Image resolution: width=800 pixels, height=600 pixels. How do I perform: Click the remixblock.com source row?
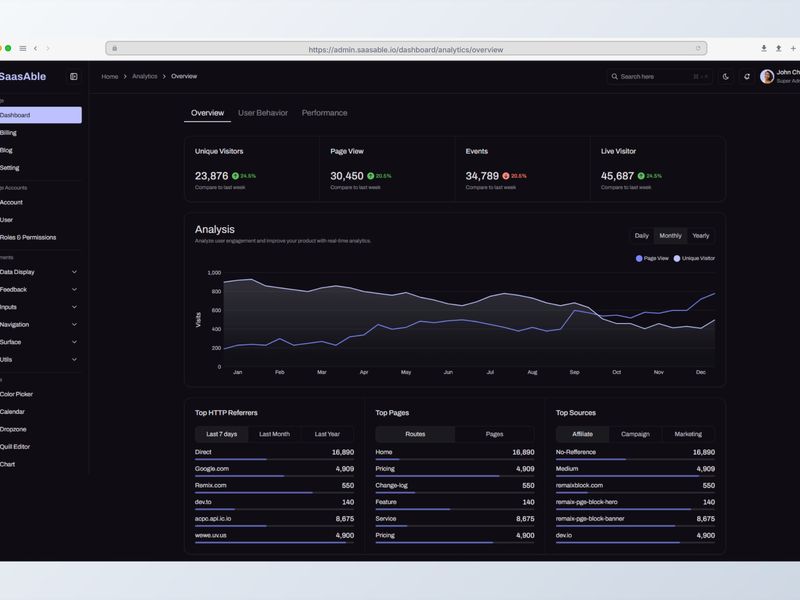[x=635, y=488]
